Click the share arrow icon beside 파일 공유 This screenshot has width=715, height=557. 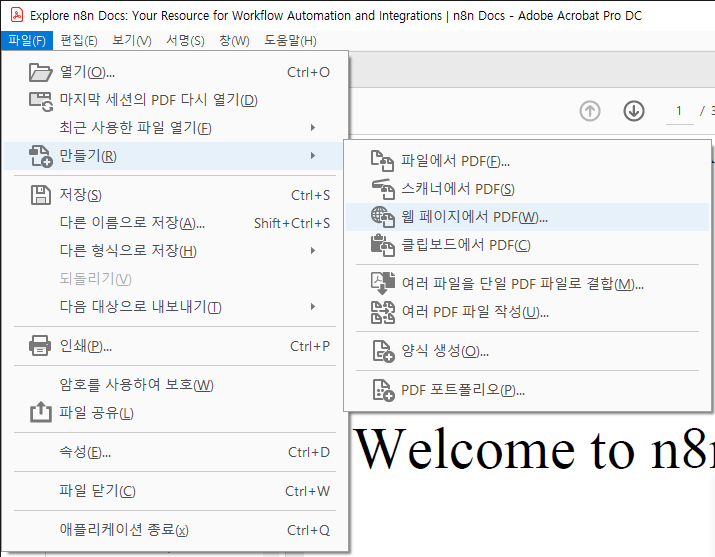(x=41, y=412)
